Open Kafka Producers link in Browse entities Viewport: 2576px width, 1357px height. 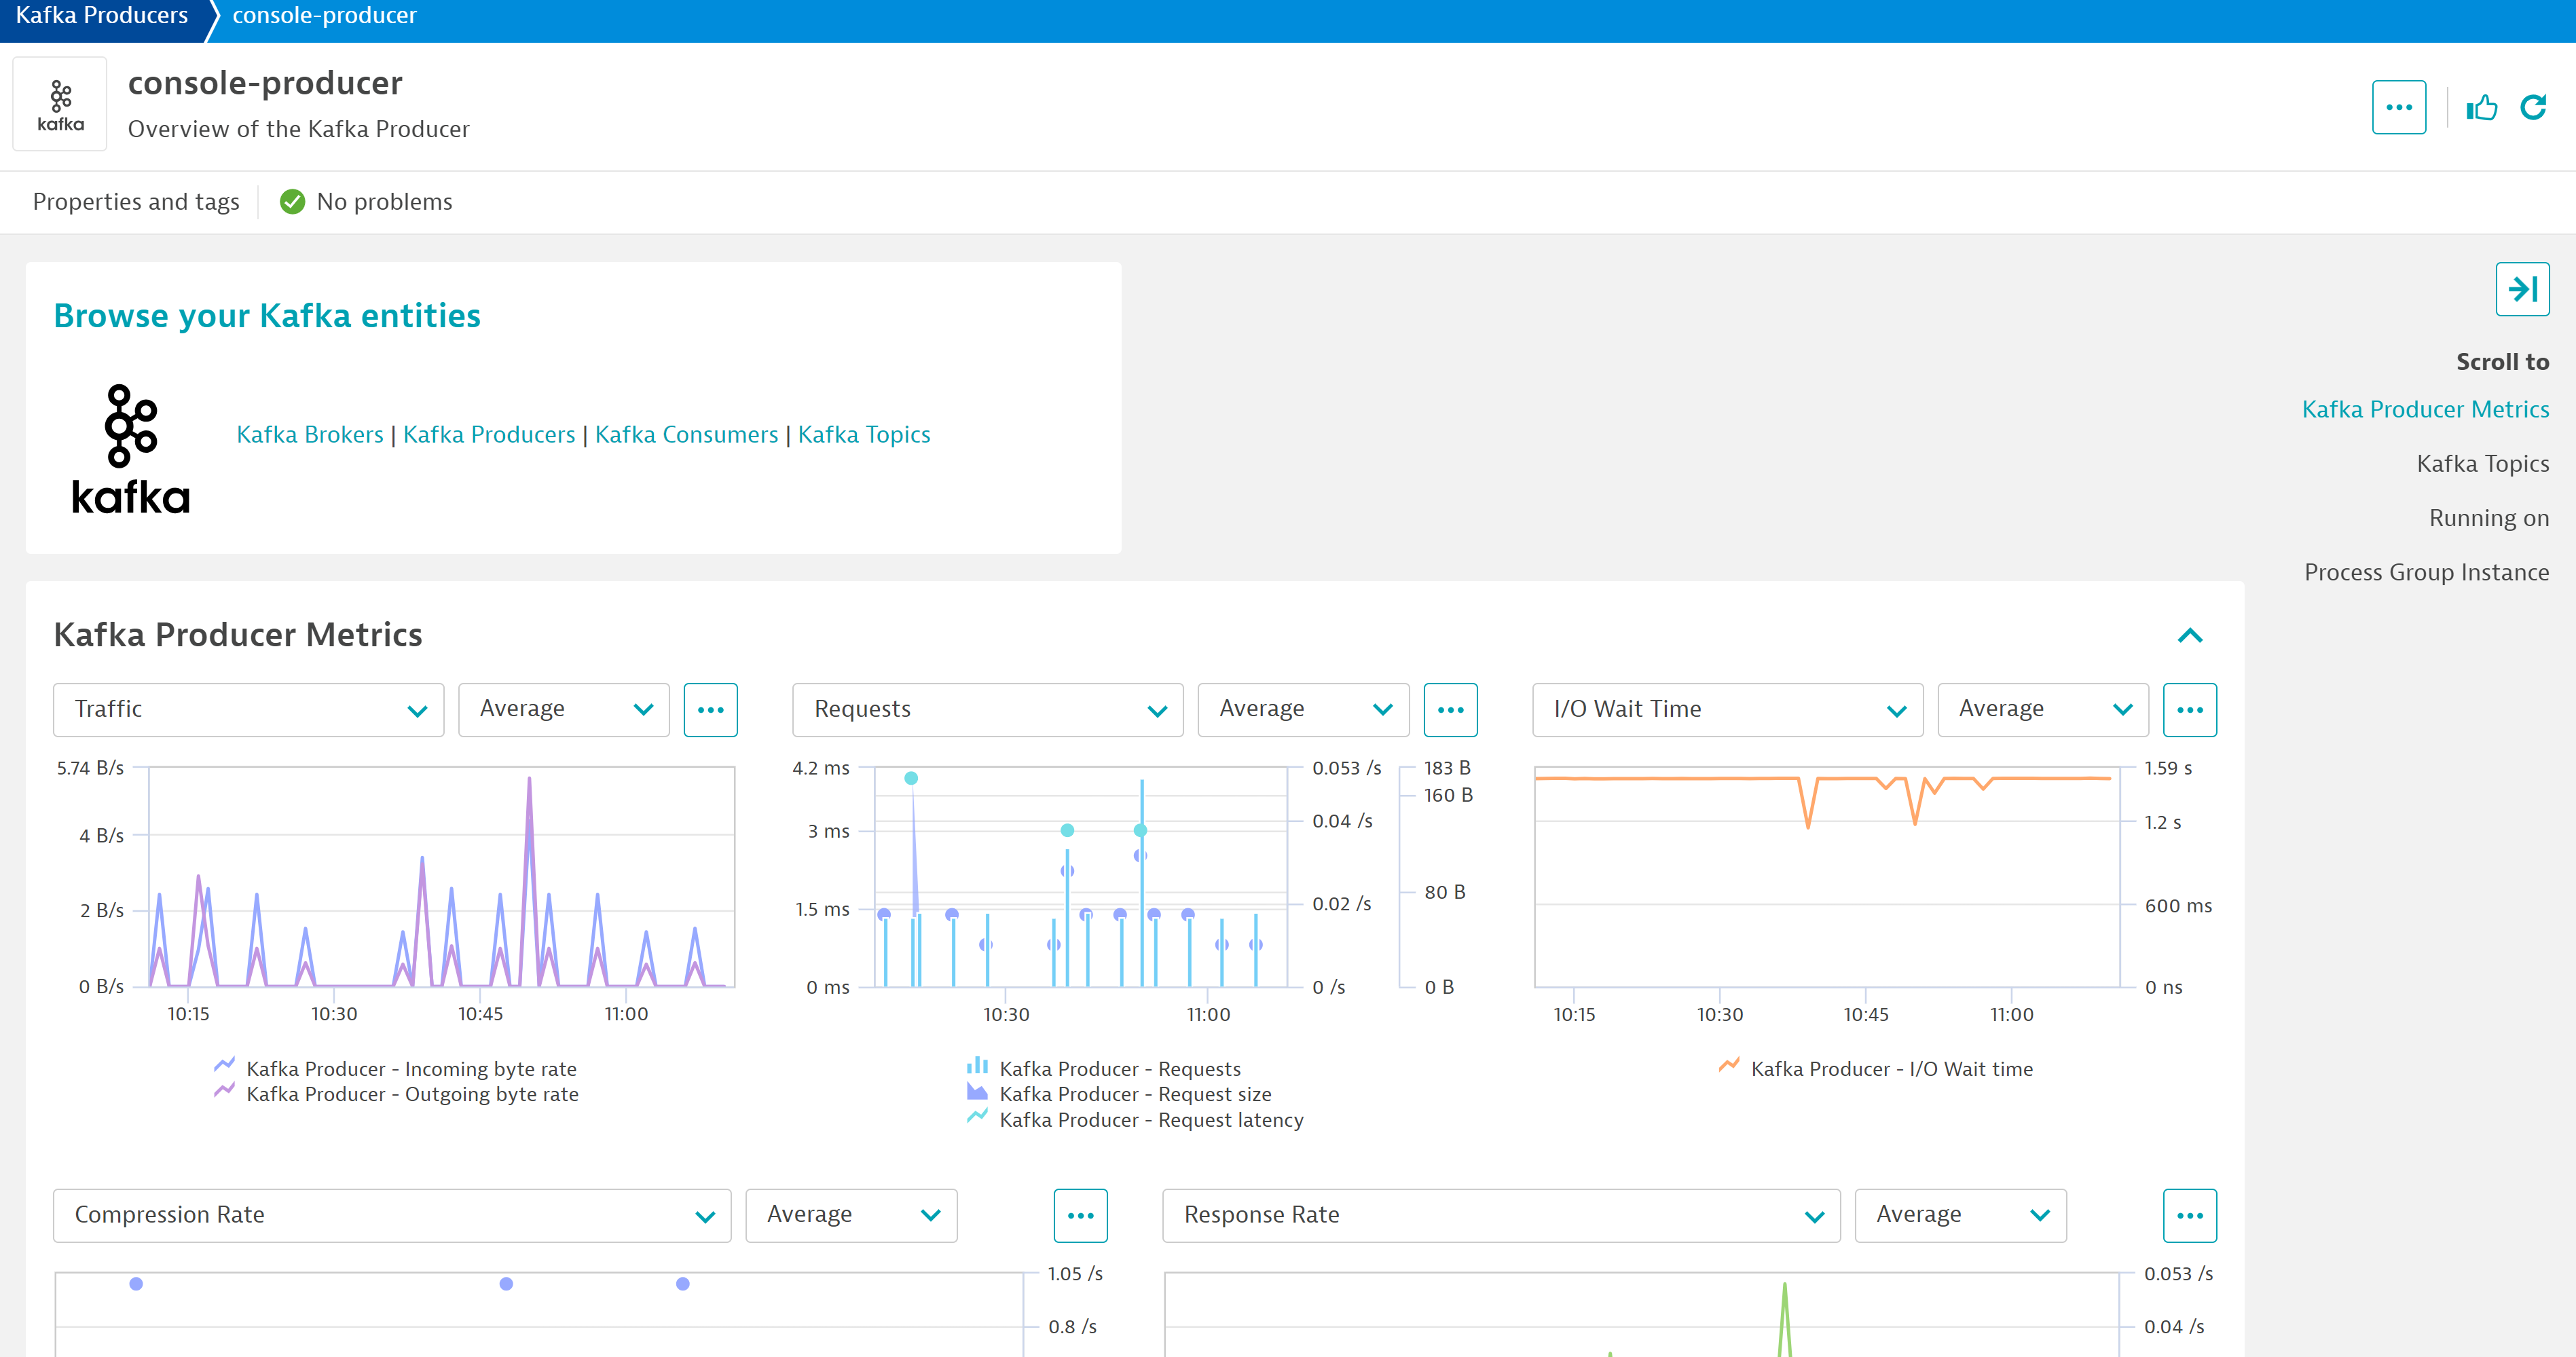tap(489, 434)
